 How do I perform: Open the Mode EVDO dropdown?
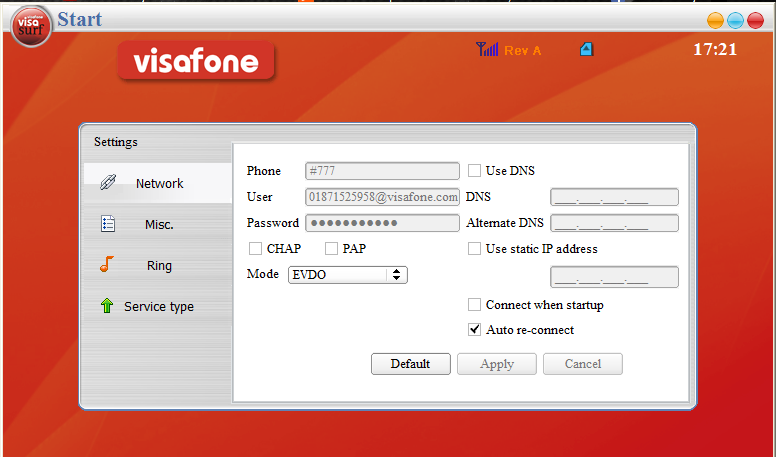[347, 275]
